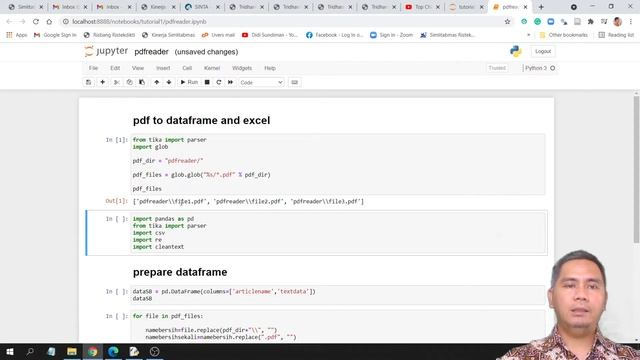This screenshot has width=640, height=360.
Task: Go back in the browser
Action: [9, 22]
